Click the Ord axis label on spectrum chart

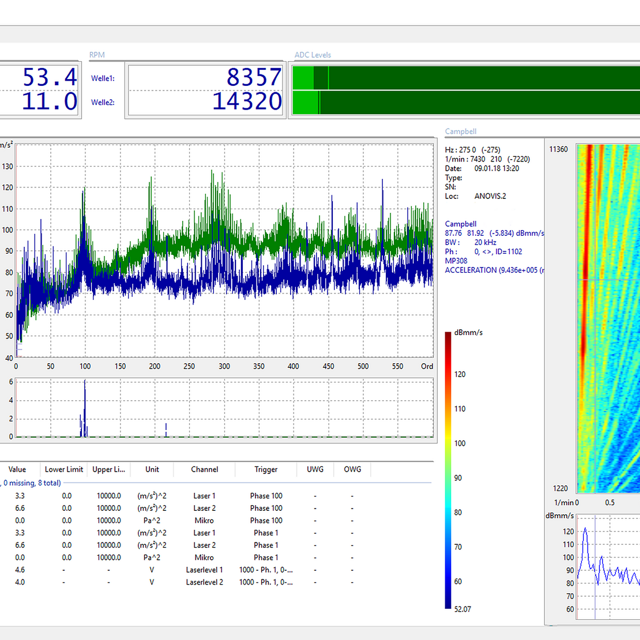pyautogui.click(x=427, y=366)
